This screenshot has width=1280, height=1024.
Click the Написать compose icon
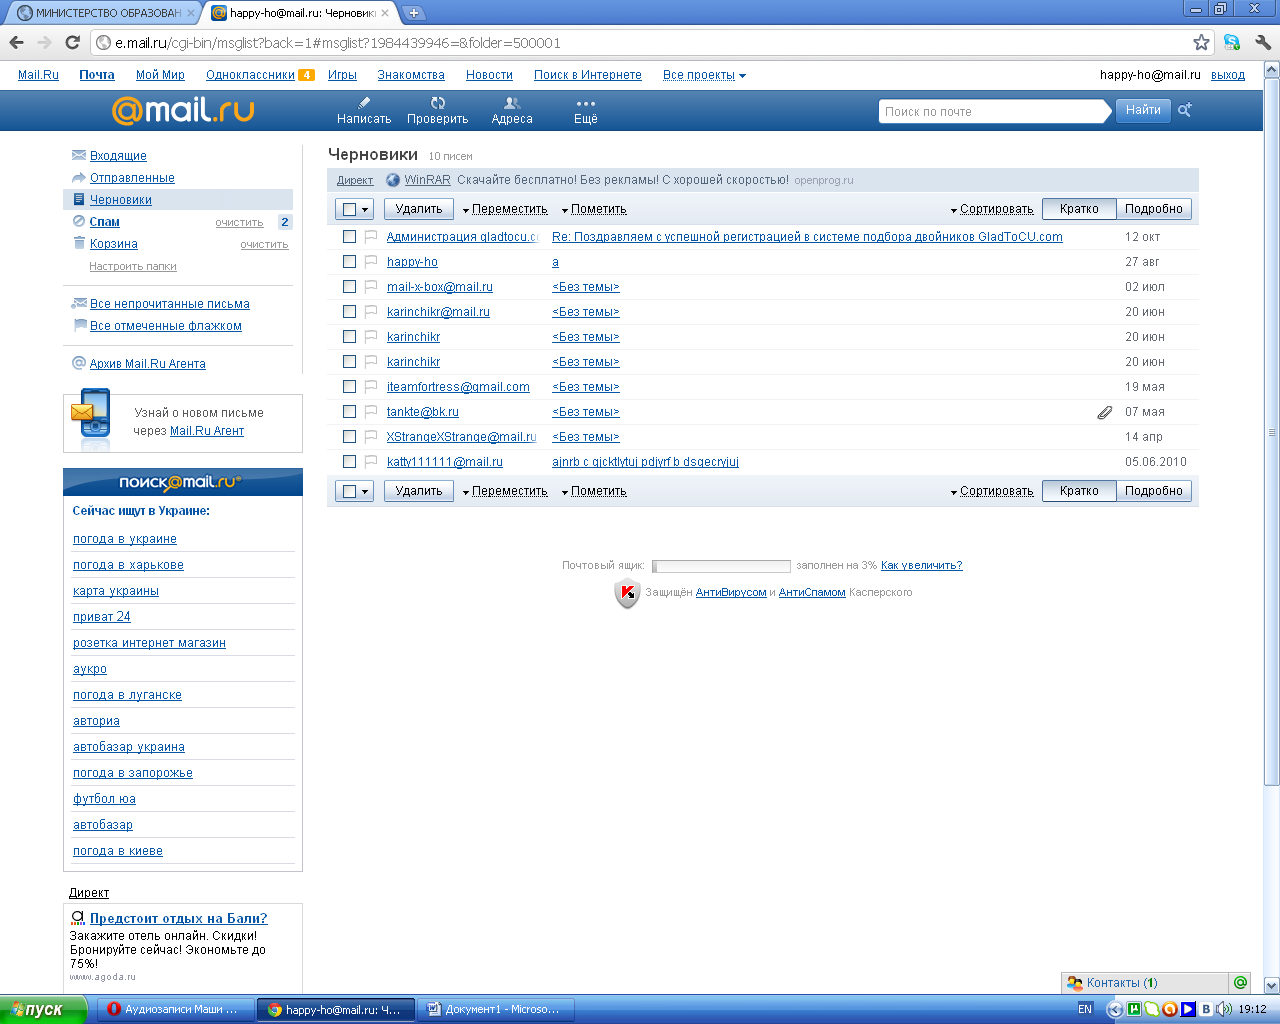tap(364, 102)
